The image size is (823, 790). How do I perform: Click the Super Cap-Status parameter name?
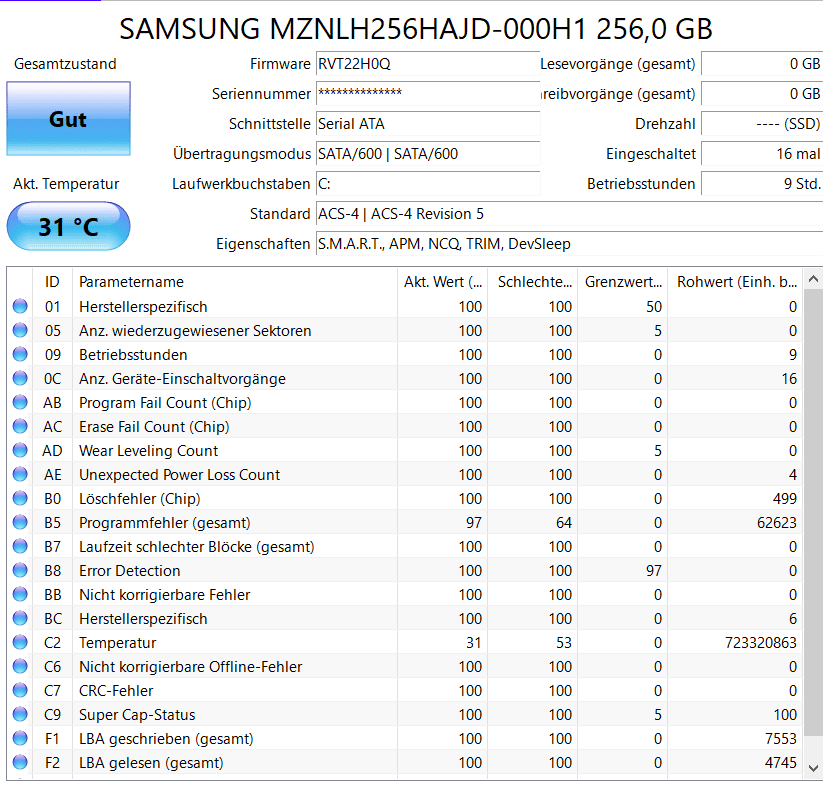pos(137,715)
